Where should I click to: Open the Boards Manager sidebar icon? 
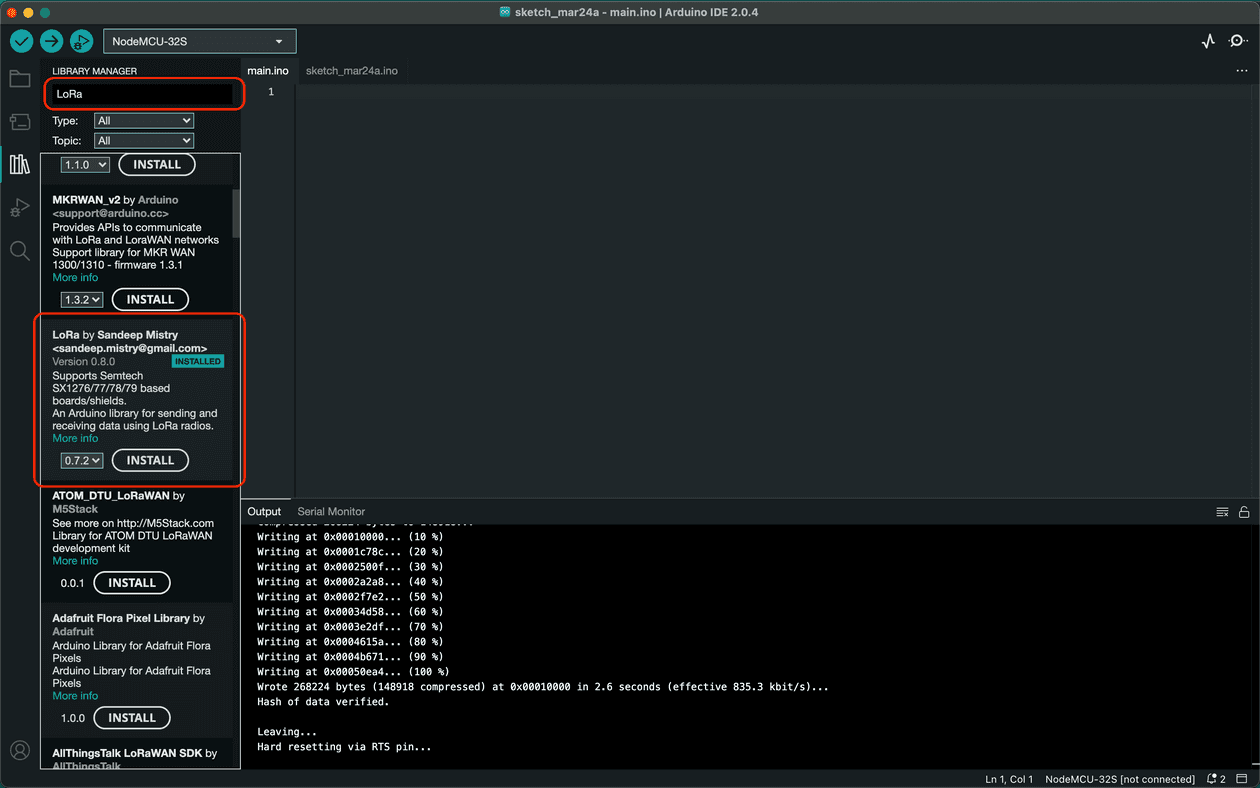tap(20, 122)
